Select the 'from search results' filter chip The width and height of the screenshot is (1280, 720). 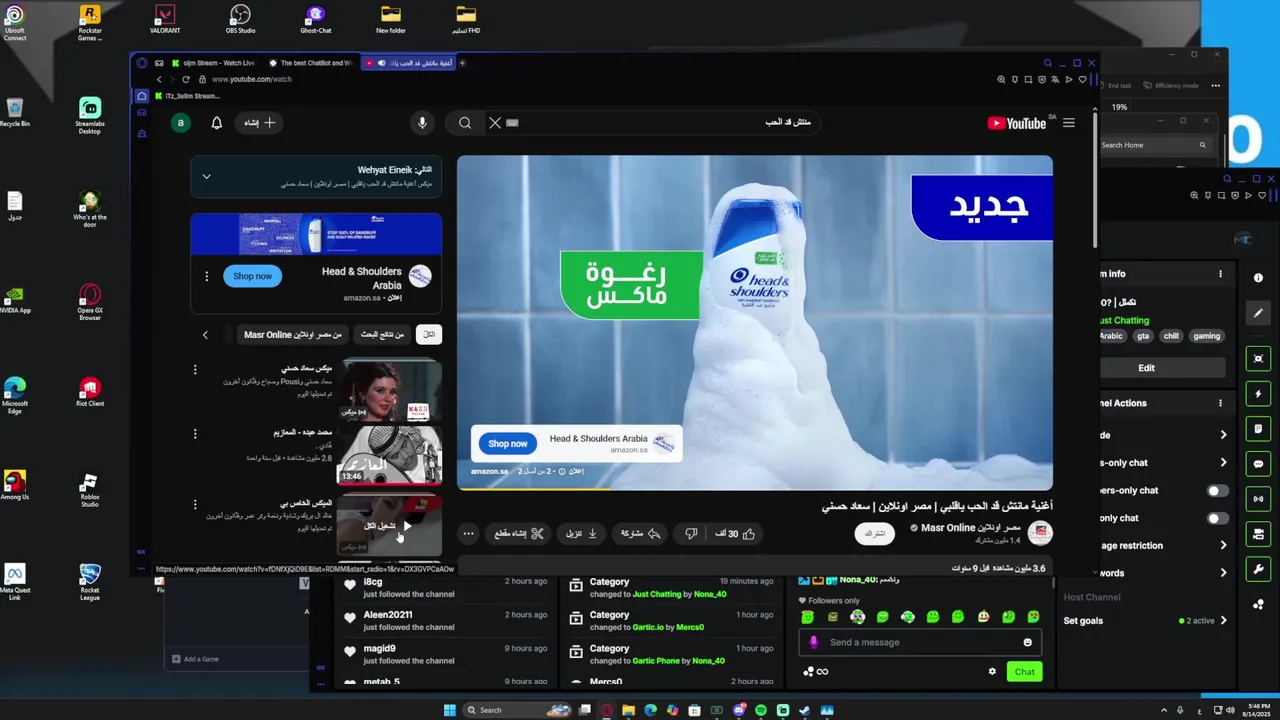[382, 335]
